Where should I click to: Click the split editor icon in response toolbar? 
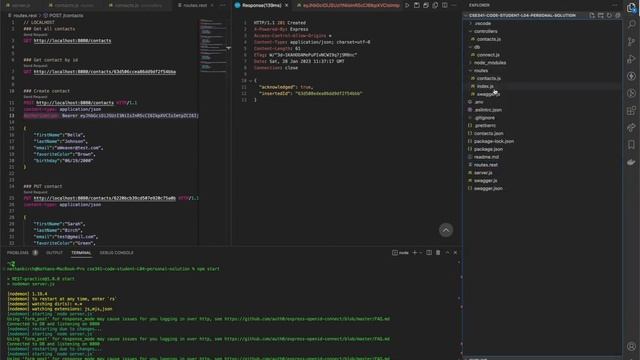444,5
